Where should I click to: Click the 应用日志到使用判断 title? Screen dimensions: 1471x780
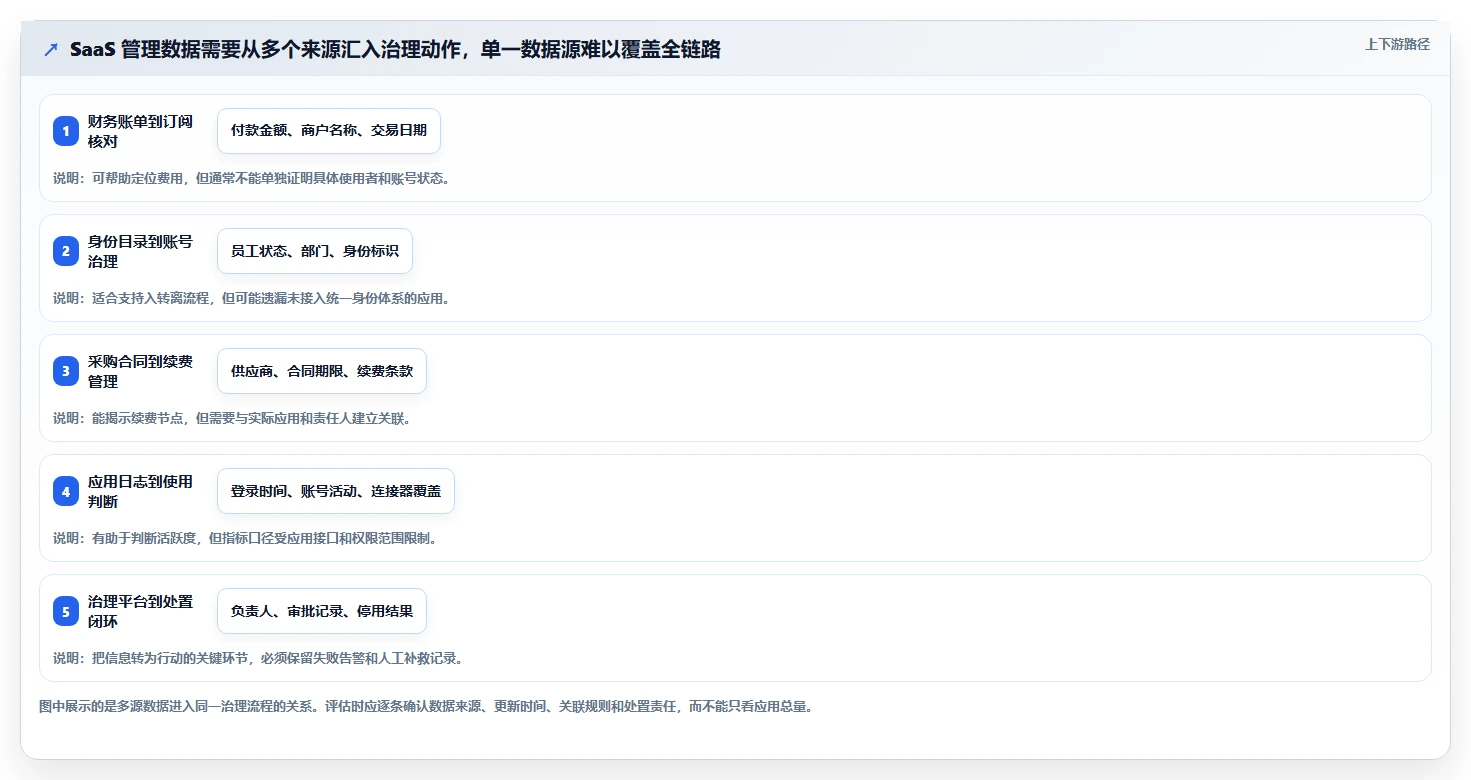pyautogui.click(x=140, y=491)
